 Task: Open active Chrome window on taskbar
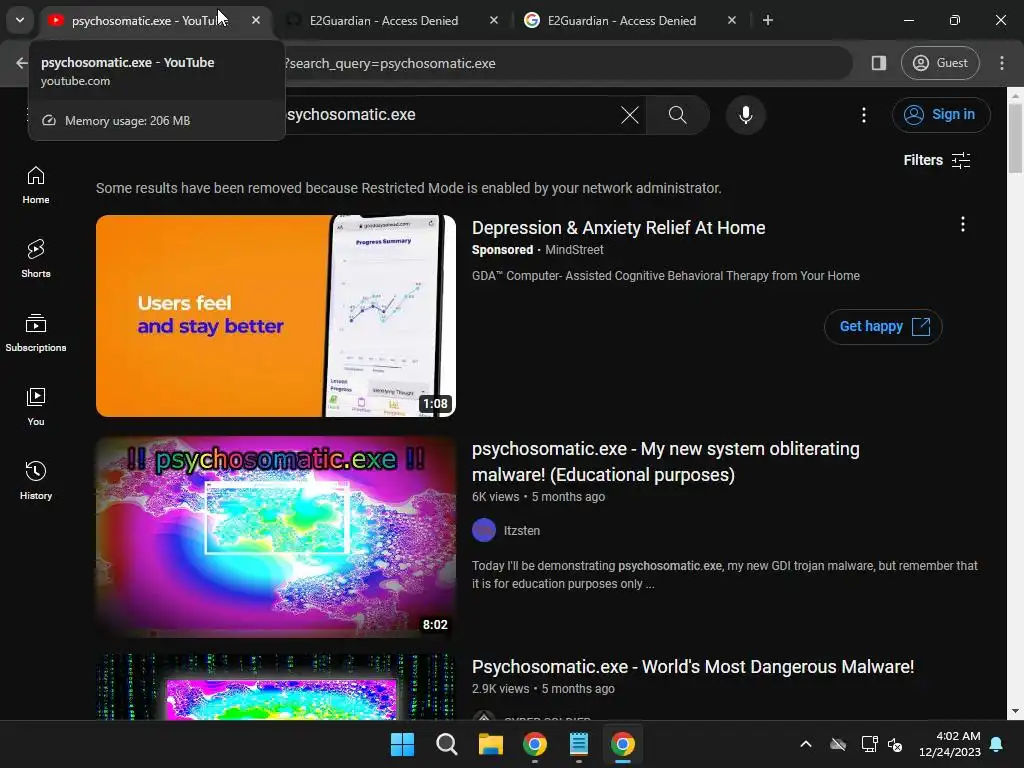click(x=623, y=744)
